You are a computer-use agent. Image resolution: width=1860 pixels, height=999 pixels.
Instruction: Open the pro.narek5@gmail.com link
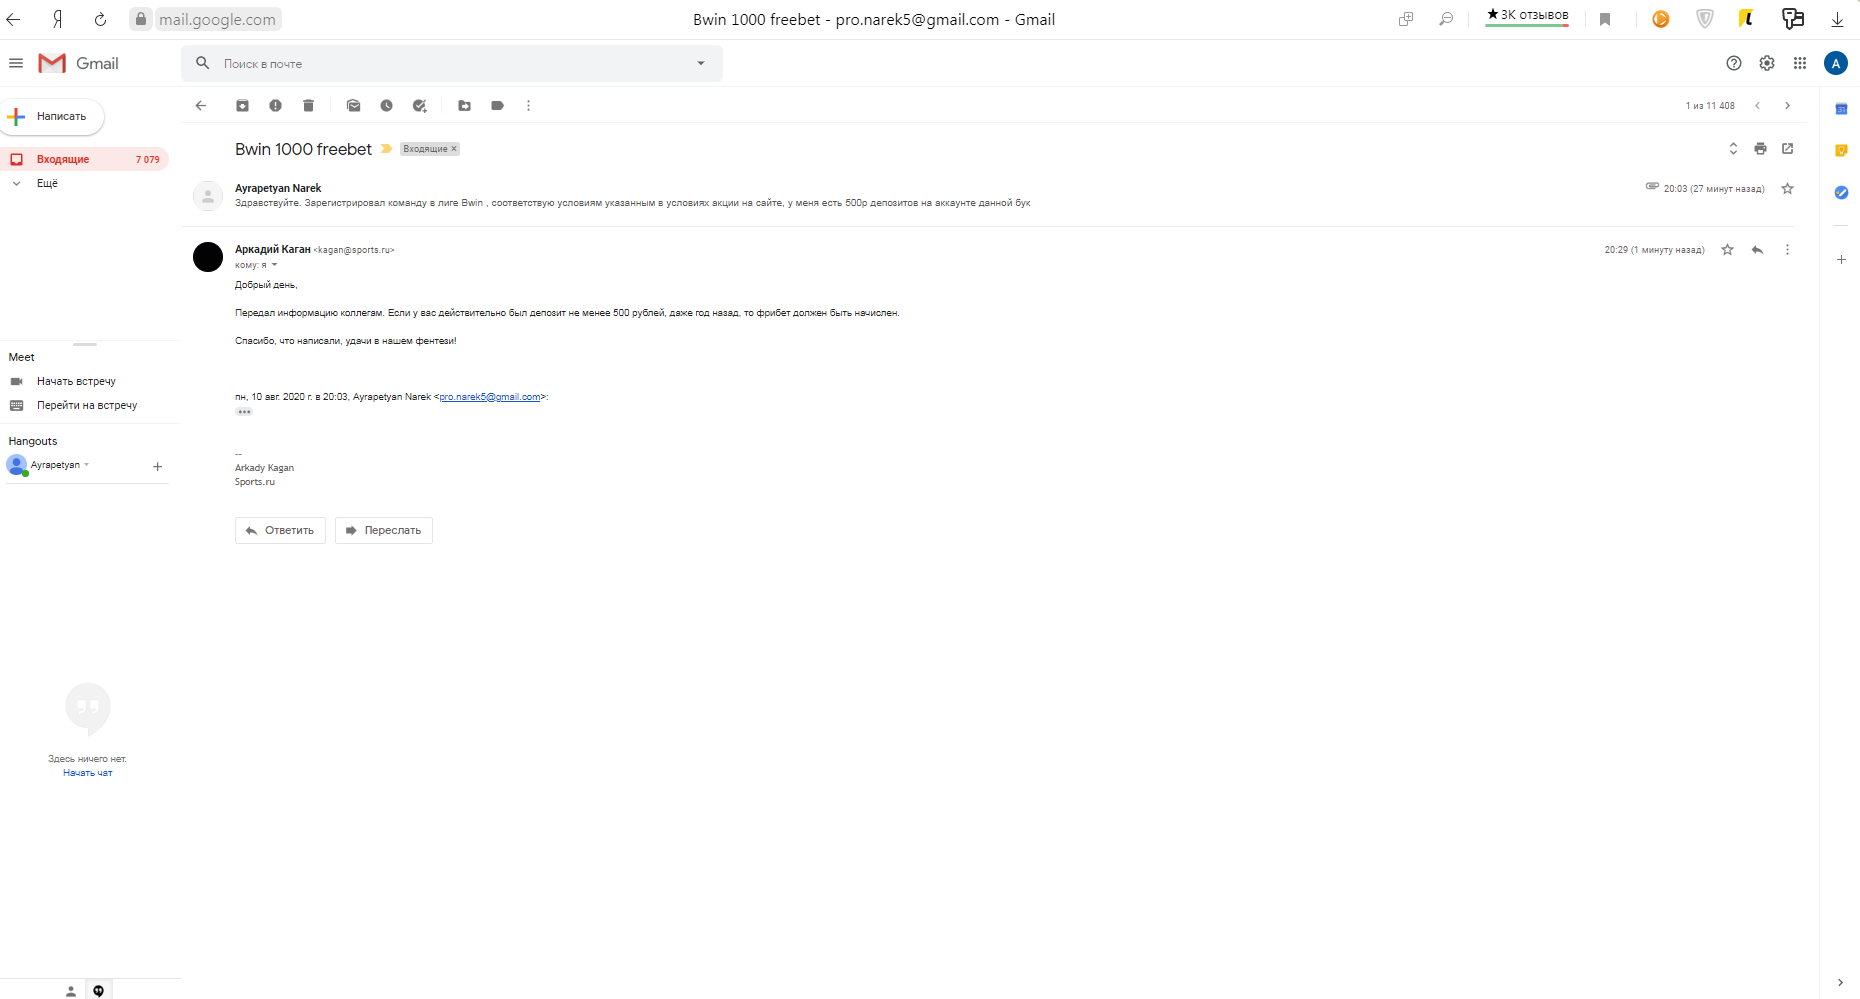point(490,397)
